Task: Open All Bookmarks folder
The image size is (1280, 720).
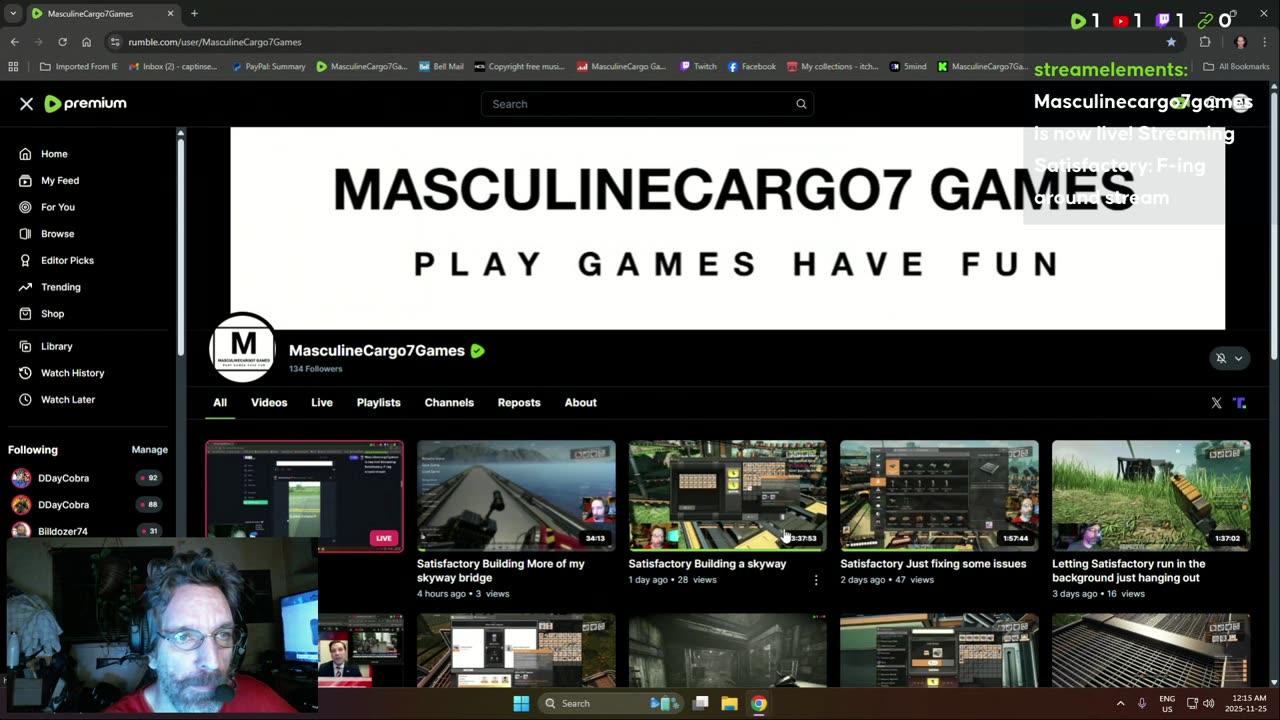Action: click(x=1236, y=67)
